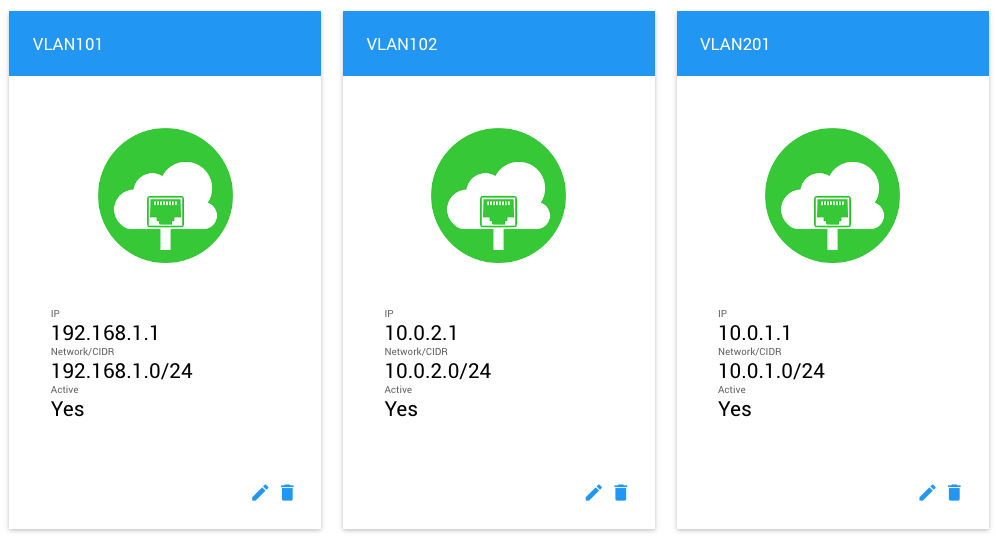Click the IP address 192.168.1.1
Image resolution: width=996 pixels, height=543 pixels.
point(105,333)
